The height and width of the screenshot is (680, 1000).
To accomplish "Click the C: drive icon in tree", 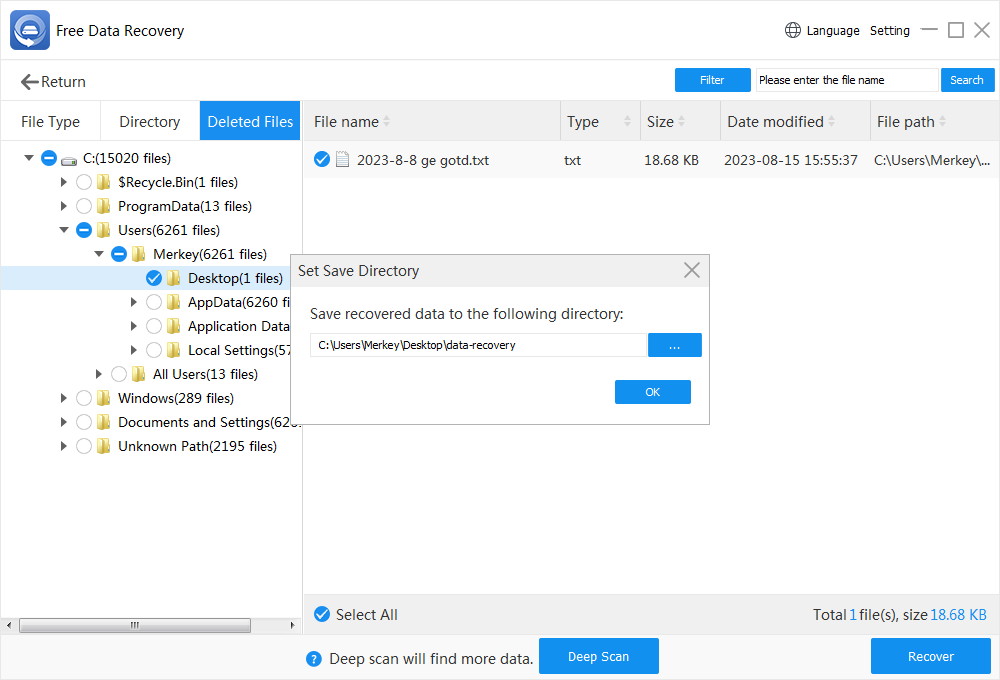I will 69,159.
